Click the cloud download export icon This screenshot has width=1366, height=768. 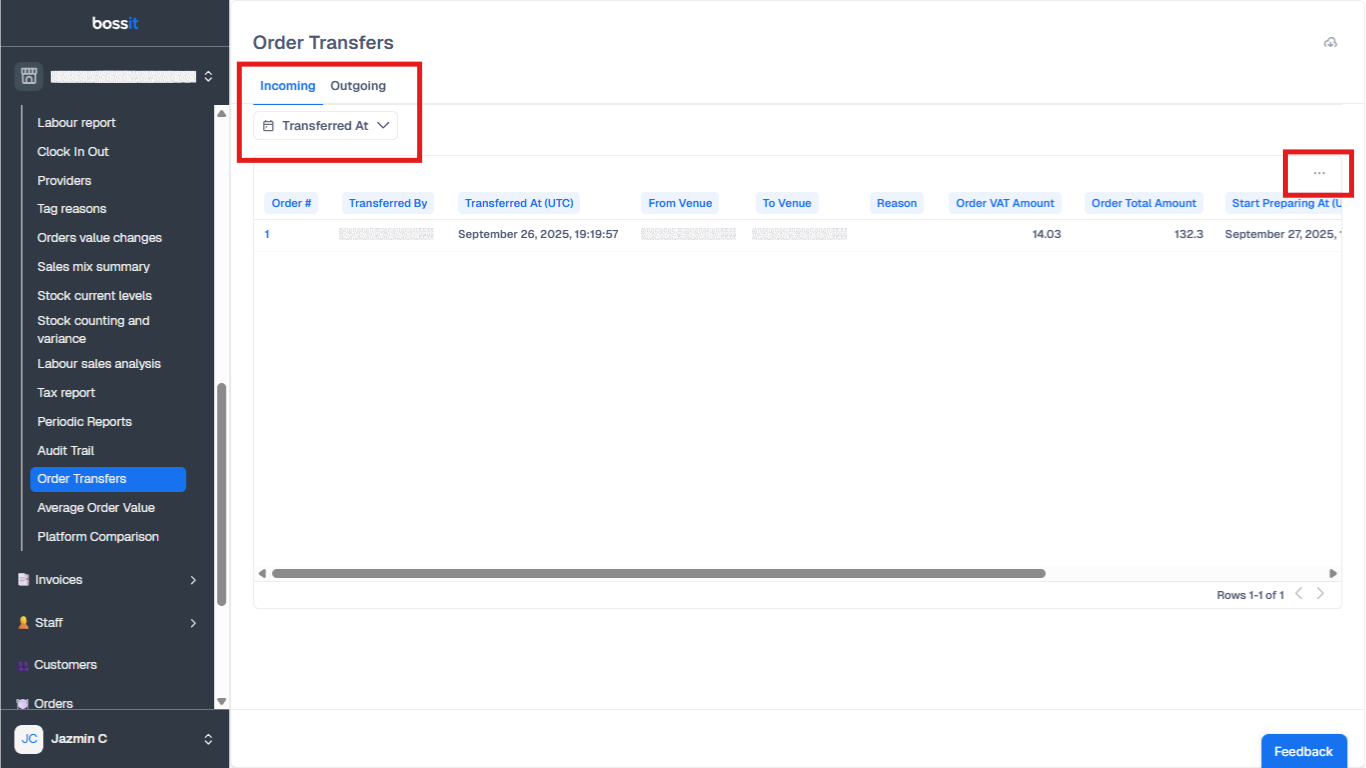tap(1330, 43)
